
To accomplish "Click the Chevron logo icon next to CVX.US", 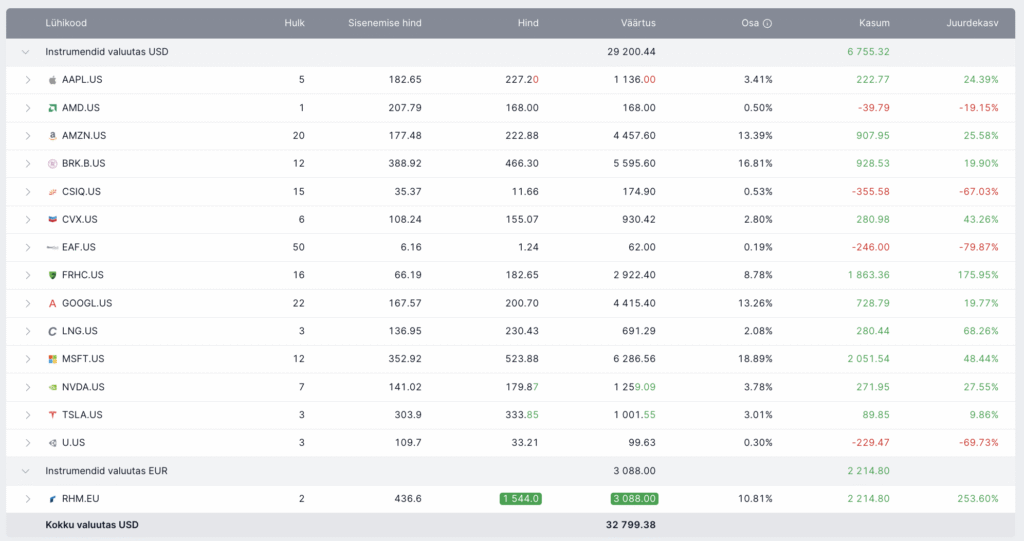I will (x=52, y=220).
